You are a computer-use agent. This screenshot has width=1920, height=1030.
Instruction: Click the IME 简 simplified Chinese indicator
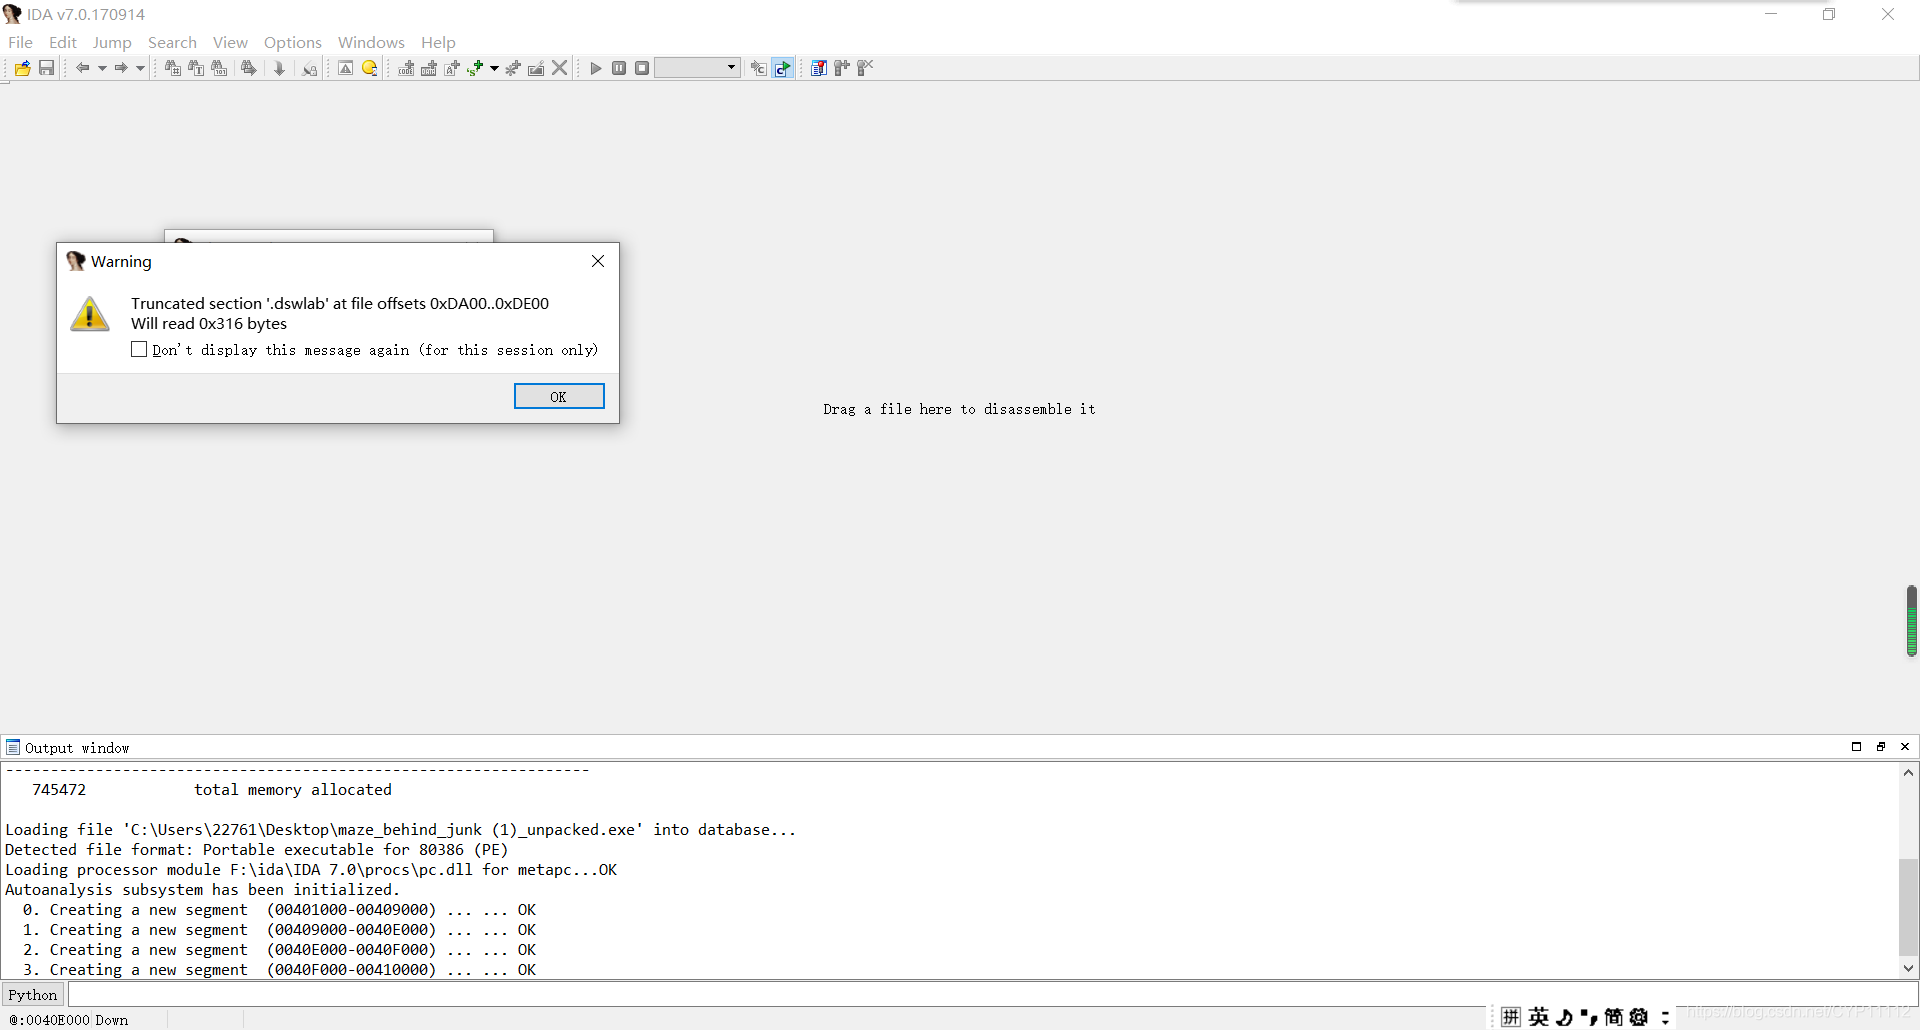[x=1614, y=1017]
